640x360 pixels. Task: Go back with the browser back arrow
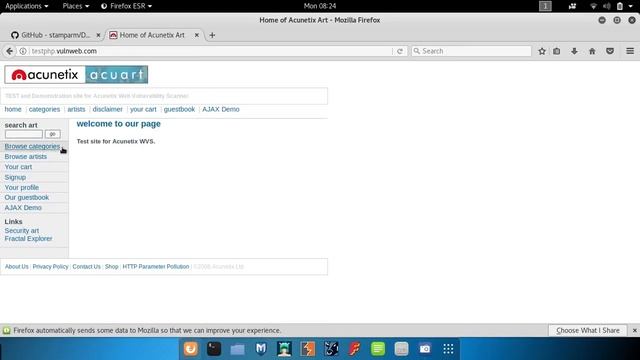(9, 51)
